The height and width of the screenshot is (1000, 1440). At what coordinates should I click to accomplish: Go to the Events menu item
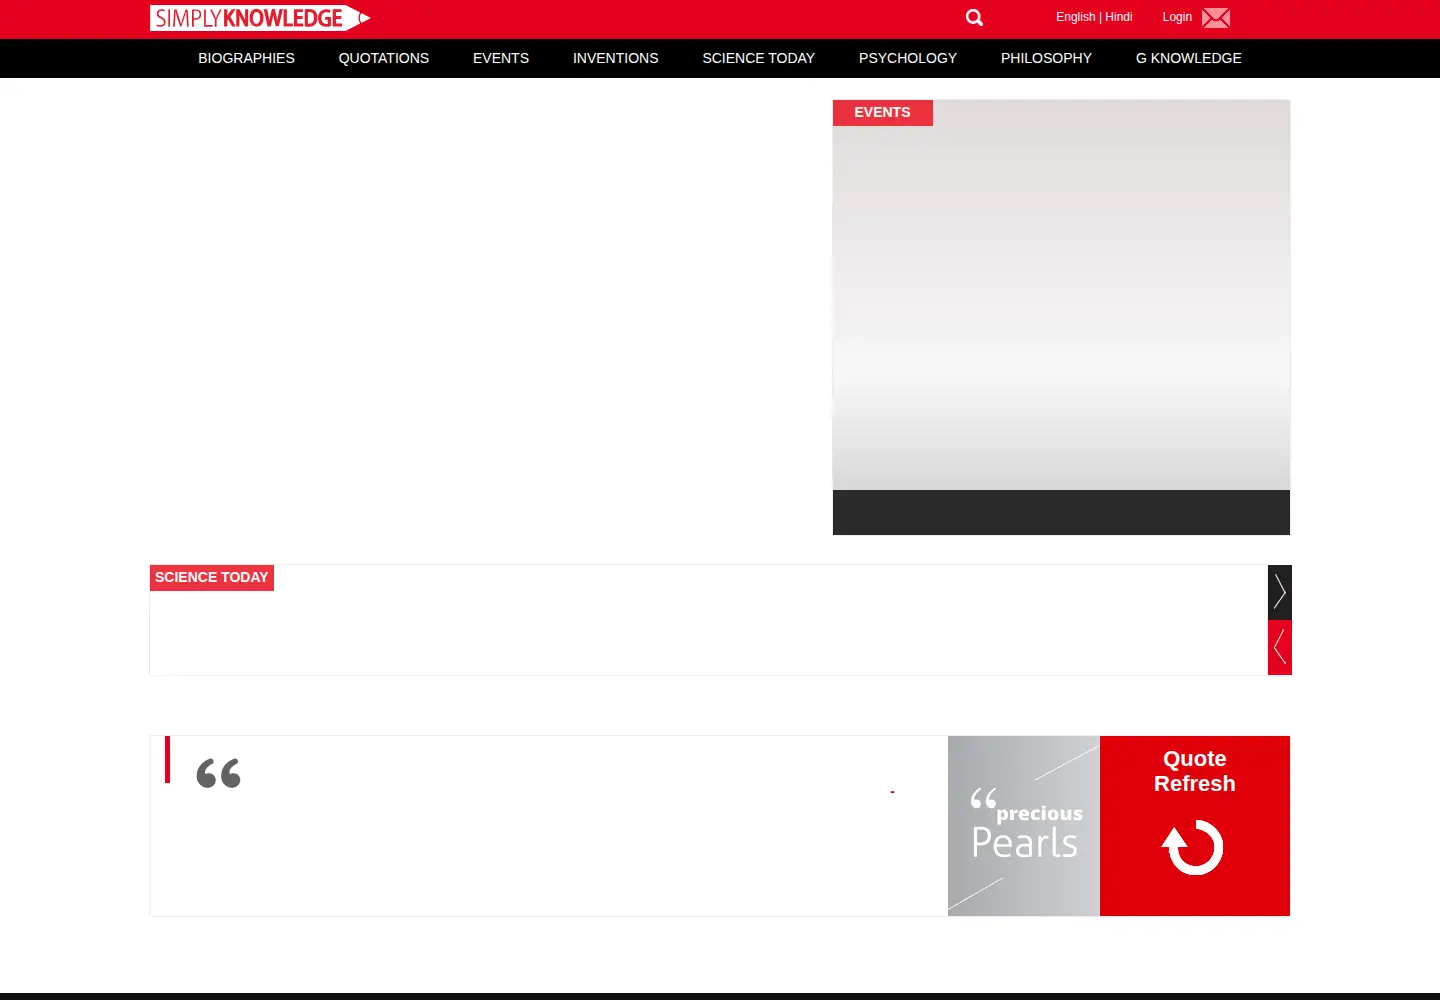coord(501,58)
